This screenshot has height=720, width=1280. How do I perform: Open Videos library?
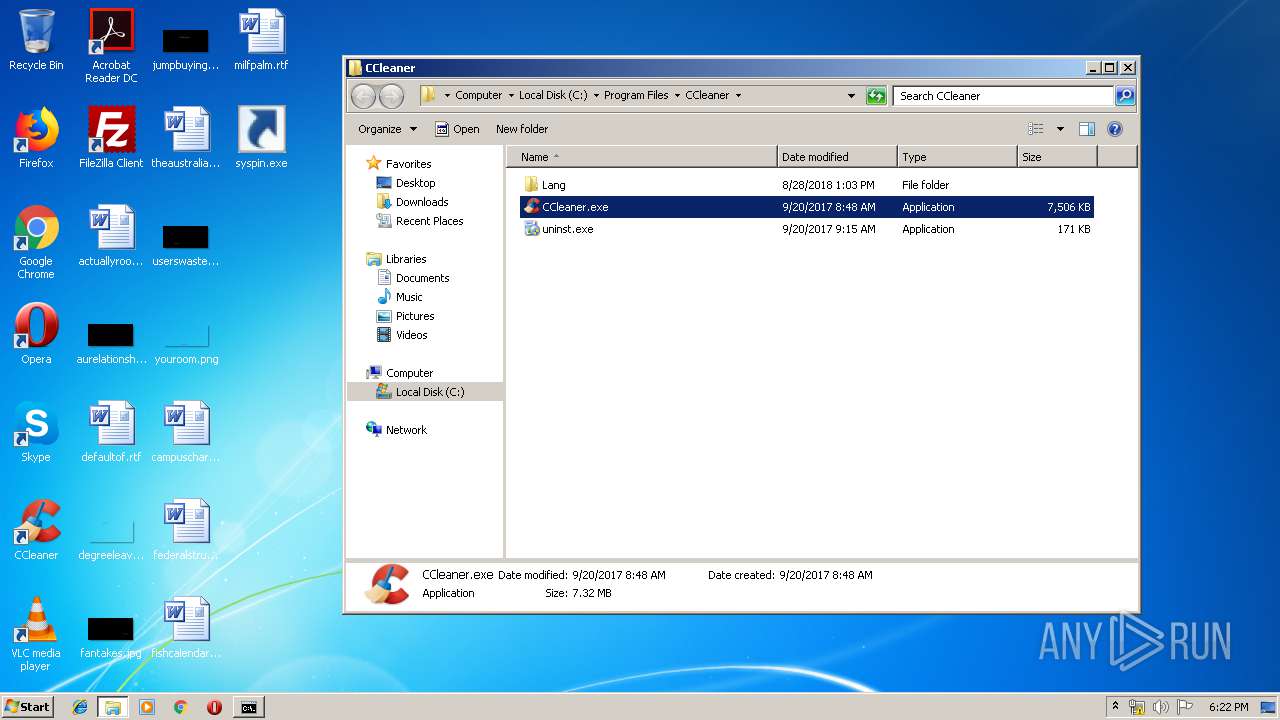pos(411,335)
